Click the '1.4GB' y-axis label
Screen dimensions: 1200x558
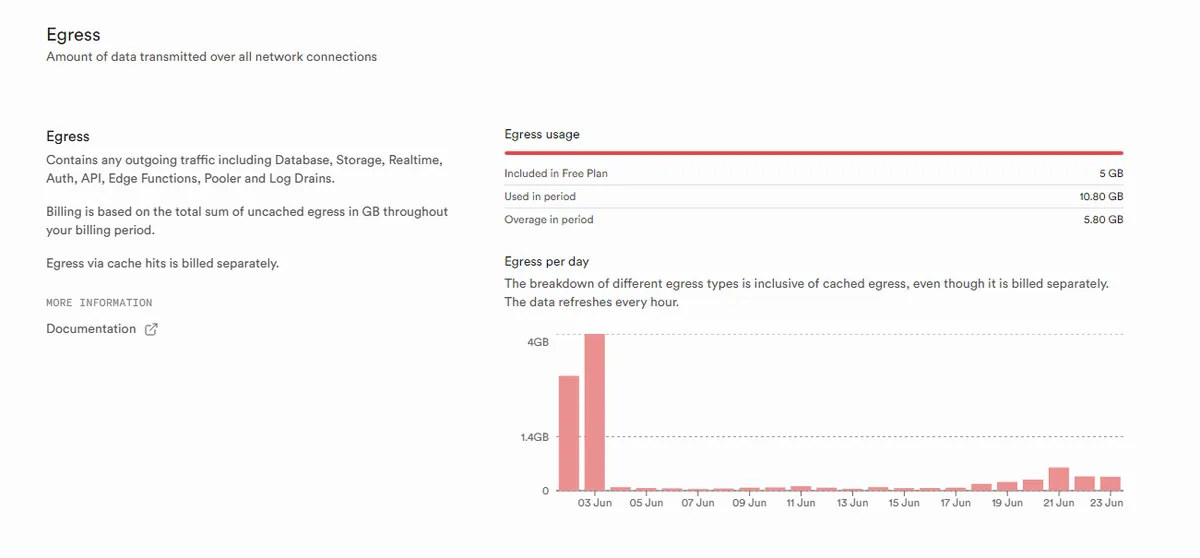(x=535, y=437)
